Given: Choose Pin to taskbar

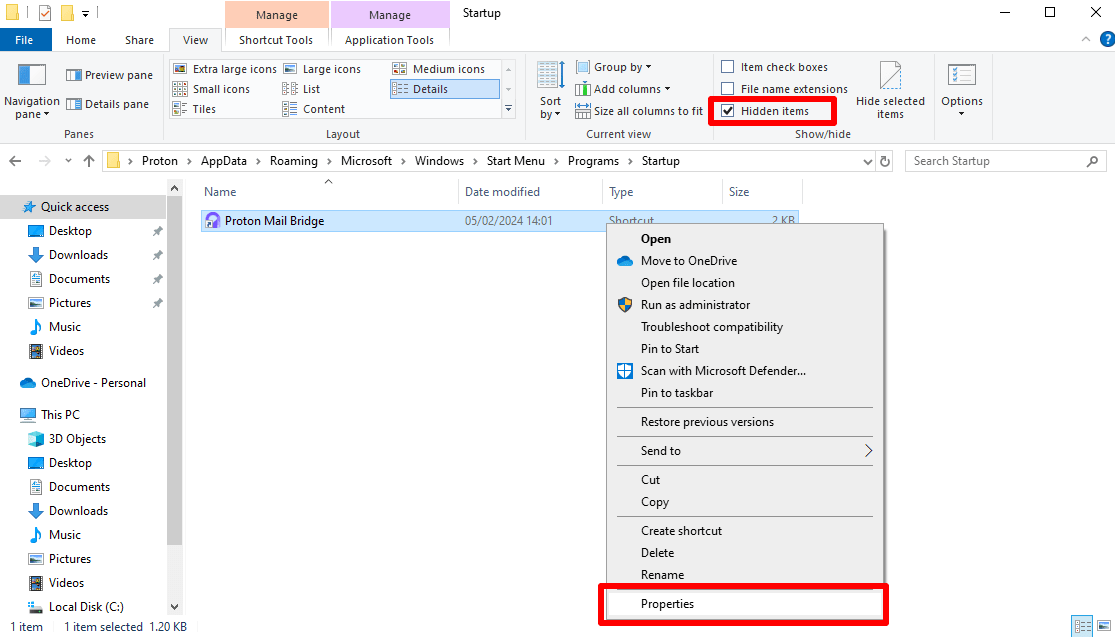Looking at the screenshot, I should click(x=745, y=393).
